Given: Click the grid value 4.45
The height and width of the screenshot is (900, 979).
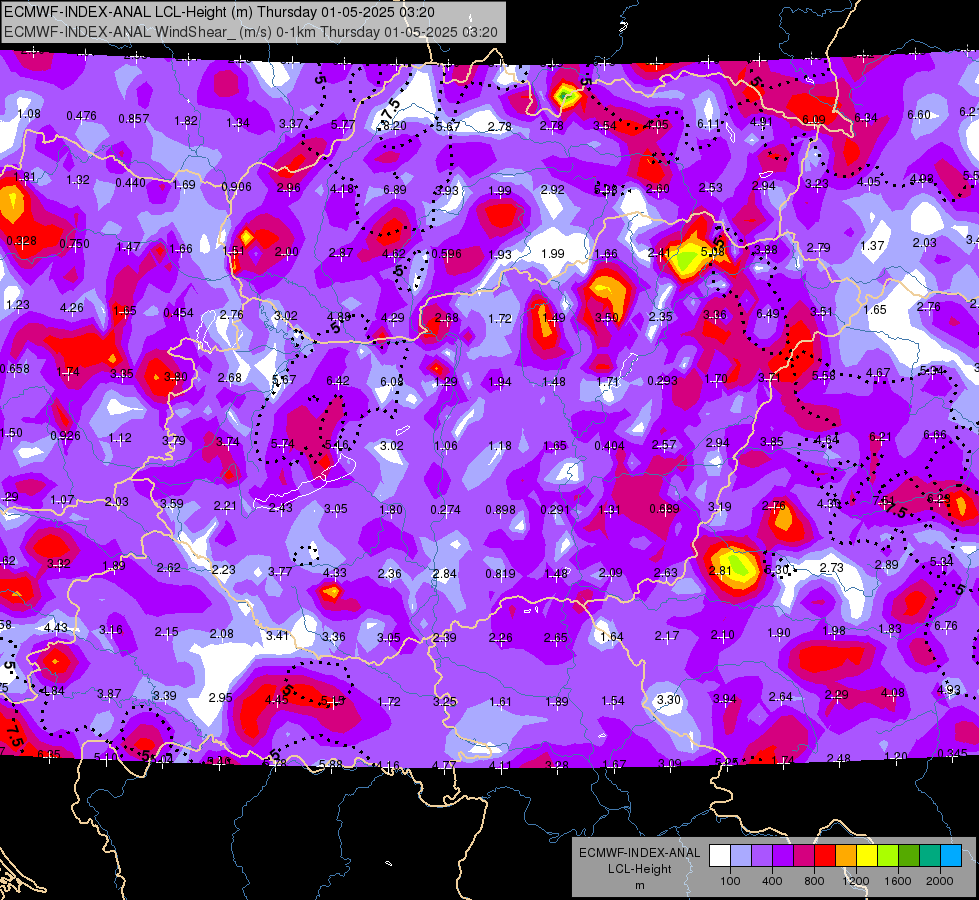Looking at the screenshot, I should pyautogui.click(x=277, y=700).
